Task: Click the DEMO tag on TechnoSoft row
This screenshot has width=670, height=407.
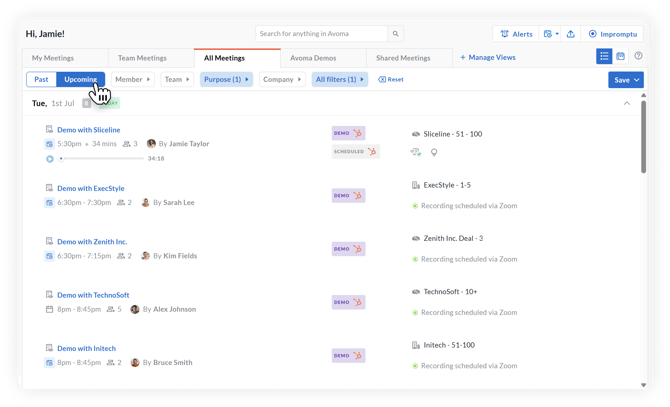Action: 348,302
